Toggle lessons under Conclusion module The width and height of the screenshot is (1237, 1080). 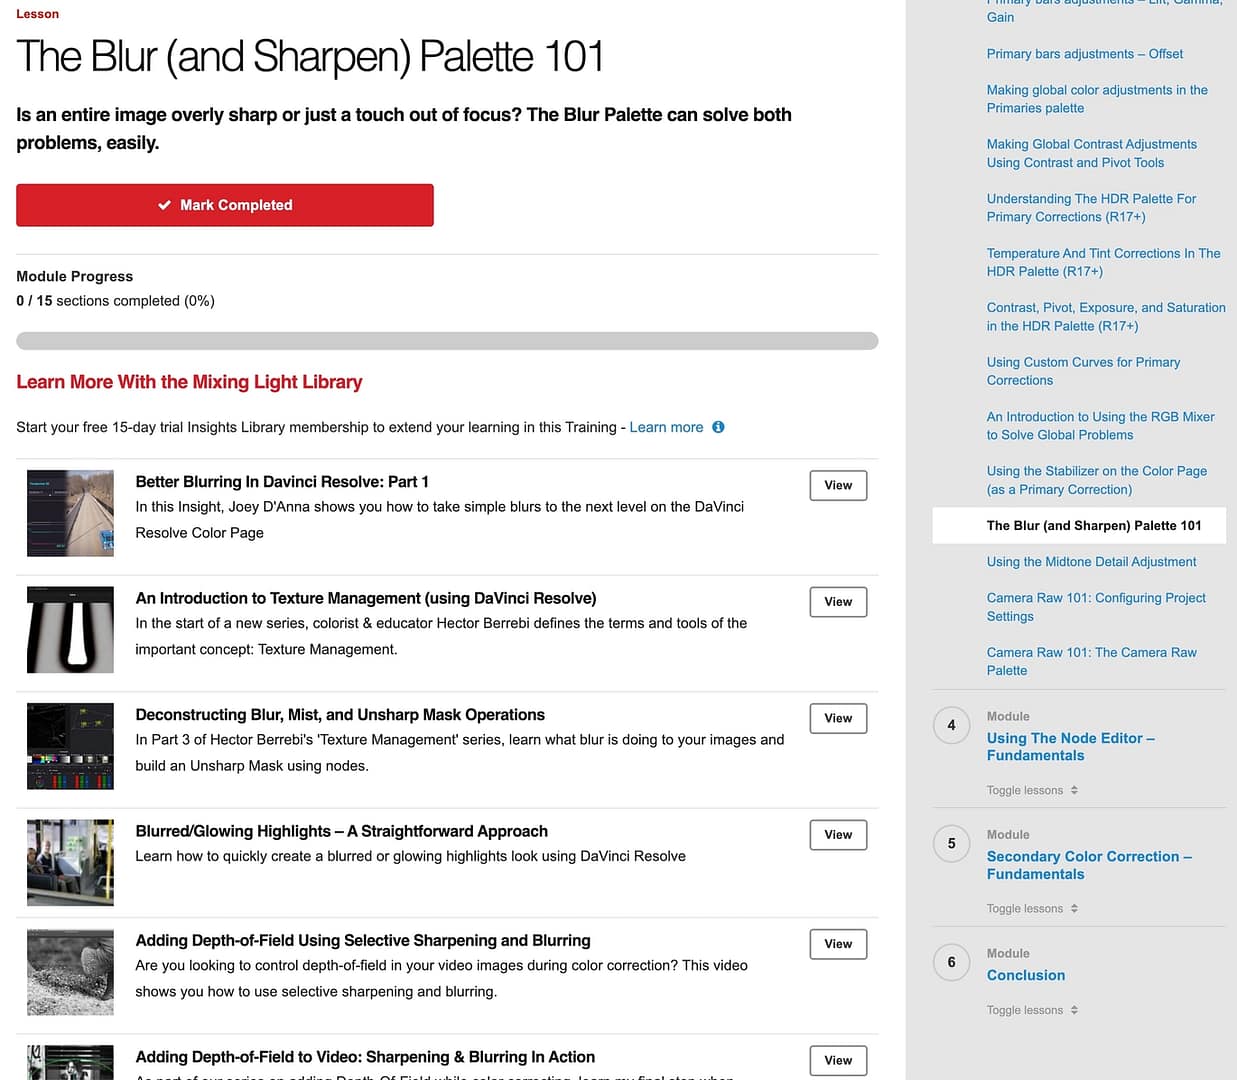click(x=1032, y=1010)
